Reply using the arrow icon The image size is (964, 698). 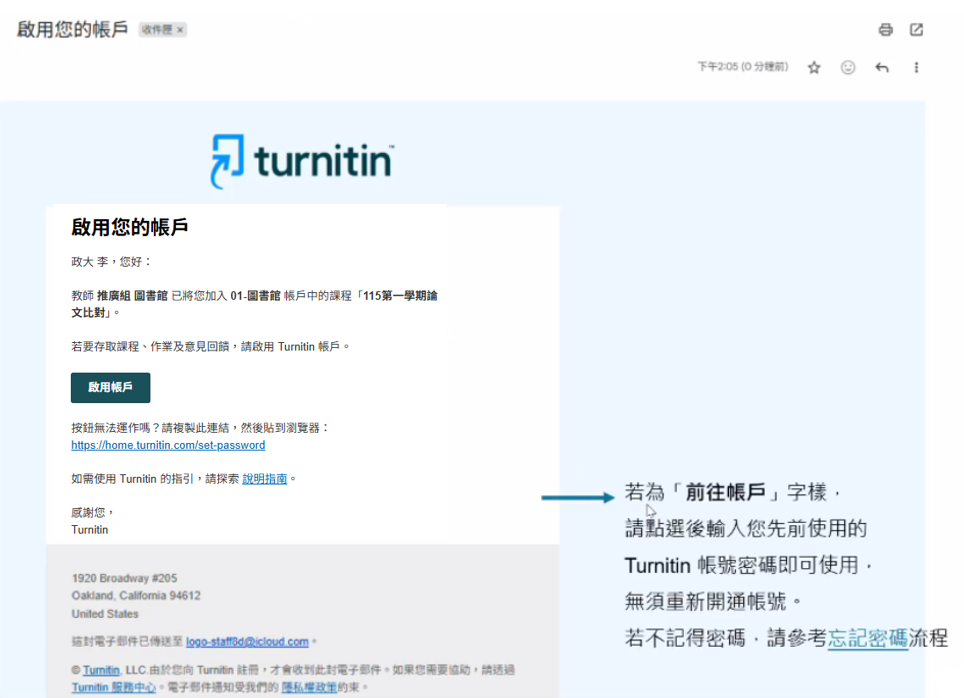click(x=882, y=68)
